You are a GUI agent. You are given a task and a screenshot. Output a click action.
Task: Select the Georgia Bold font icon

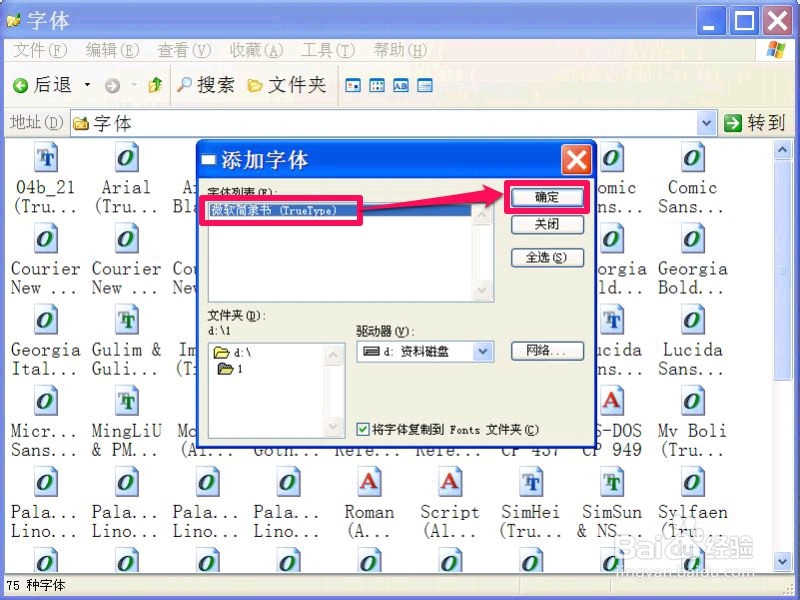[692, 239]
